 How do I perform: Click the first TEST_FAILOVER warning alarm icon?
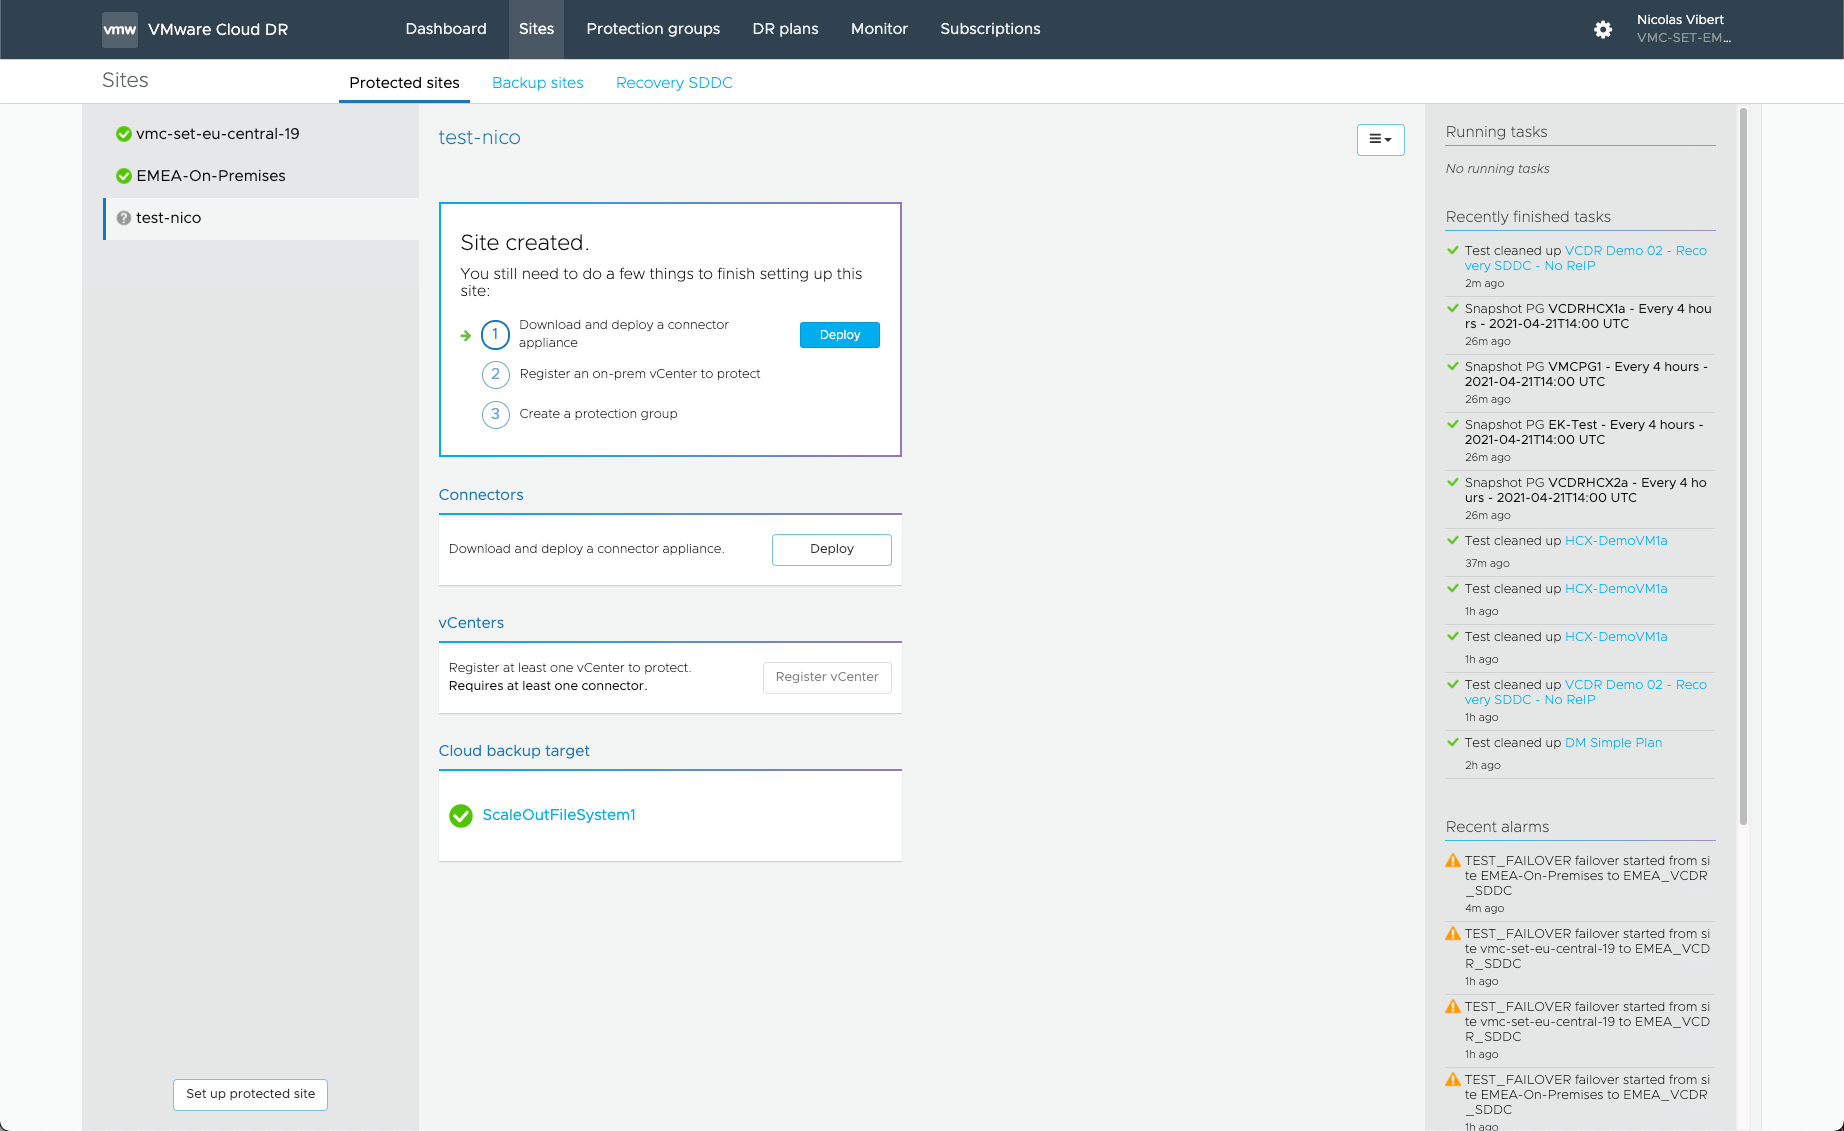pos(1453,861)
